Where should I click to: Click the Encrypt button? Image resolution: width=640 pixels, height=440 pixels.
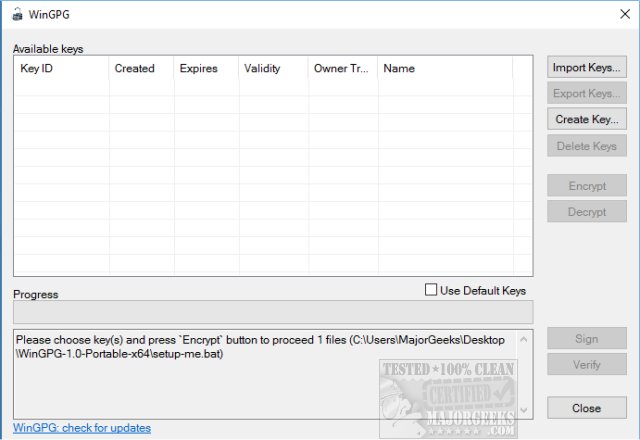pos(587,186)
